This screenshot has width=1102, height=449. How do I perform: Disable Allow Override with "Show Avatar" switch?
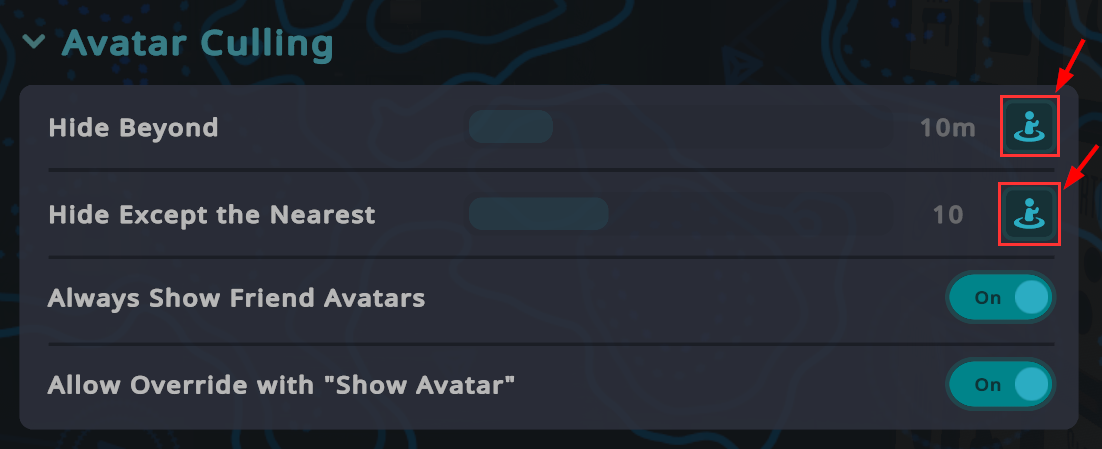tap(1000, 384)
